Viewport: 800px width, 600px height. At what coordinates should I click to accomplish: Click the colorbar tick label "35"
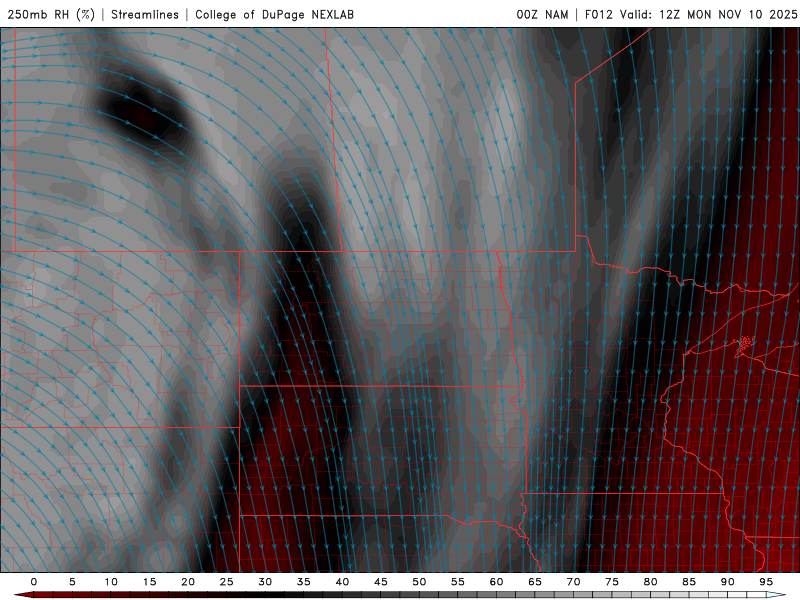point(304,582)
